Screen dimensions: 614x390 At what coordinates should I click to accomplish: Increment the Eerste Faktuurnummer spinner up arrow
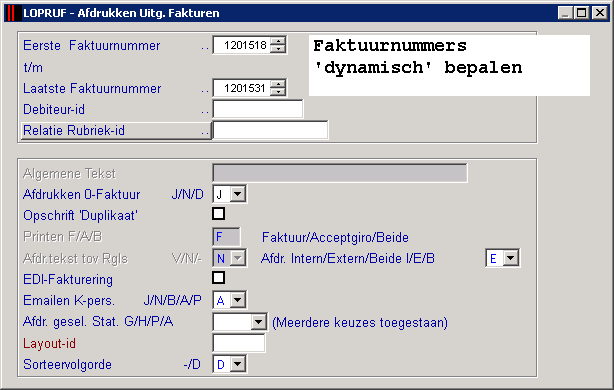pyautogui.click(x=278, y=41)
